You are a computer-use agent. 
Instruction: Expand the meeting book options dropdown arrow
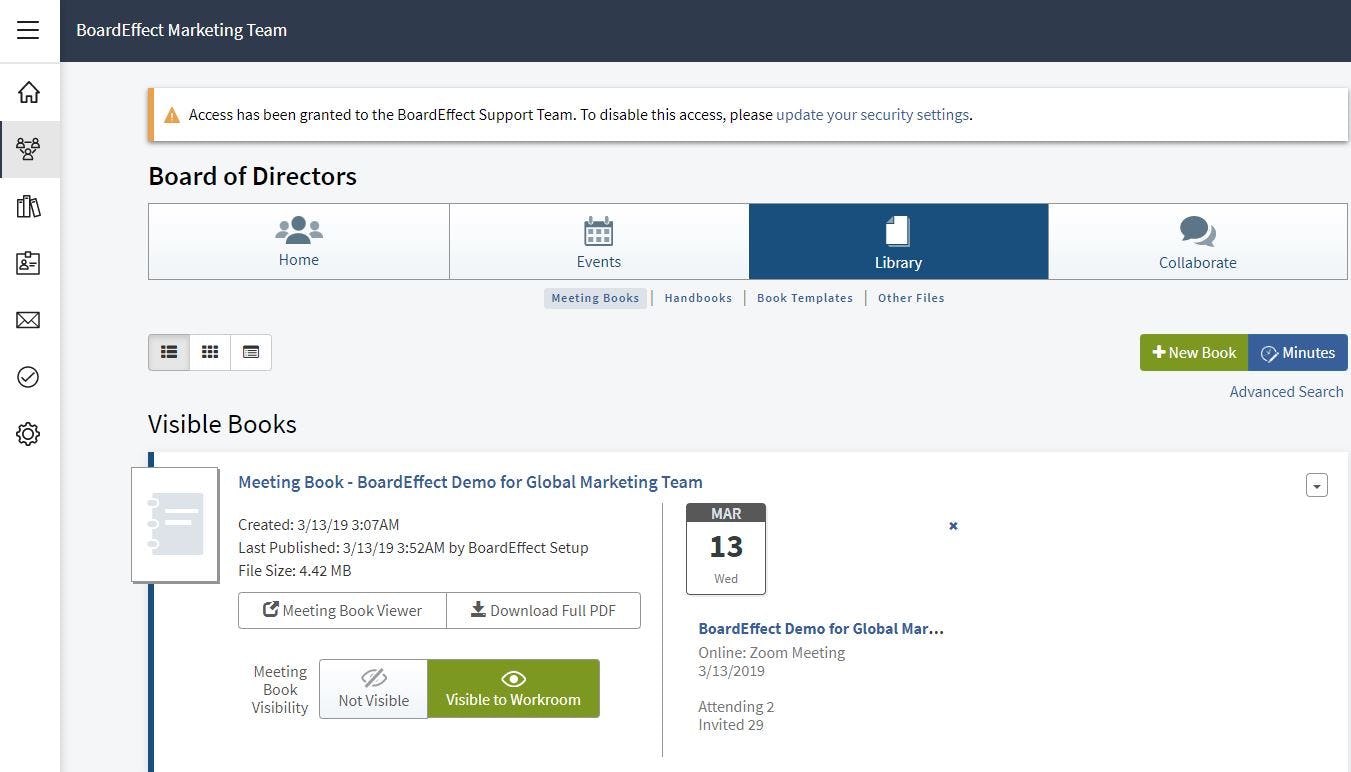pos(1316,485)
